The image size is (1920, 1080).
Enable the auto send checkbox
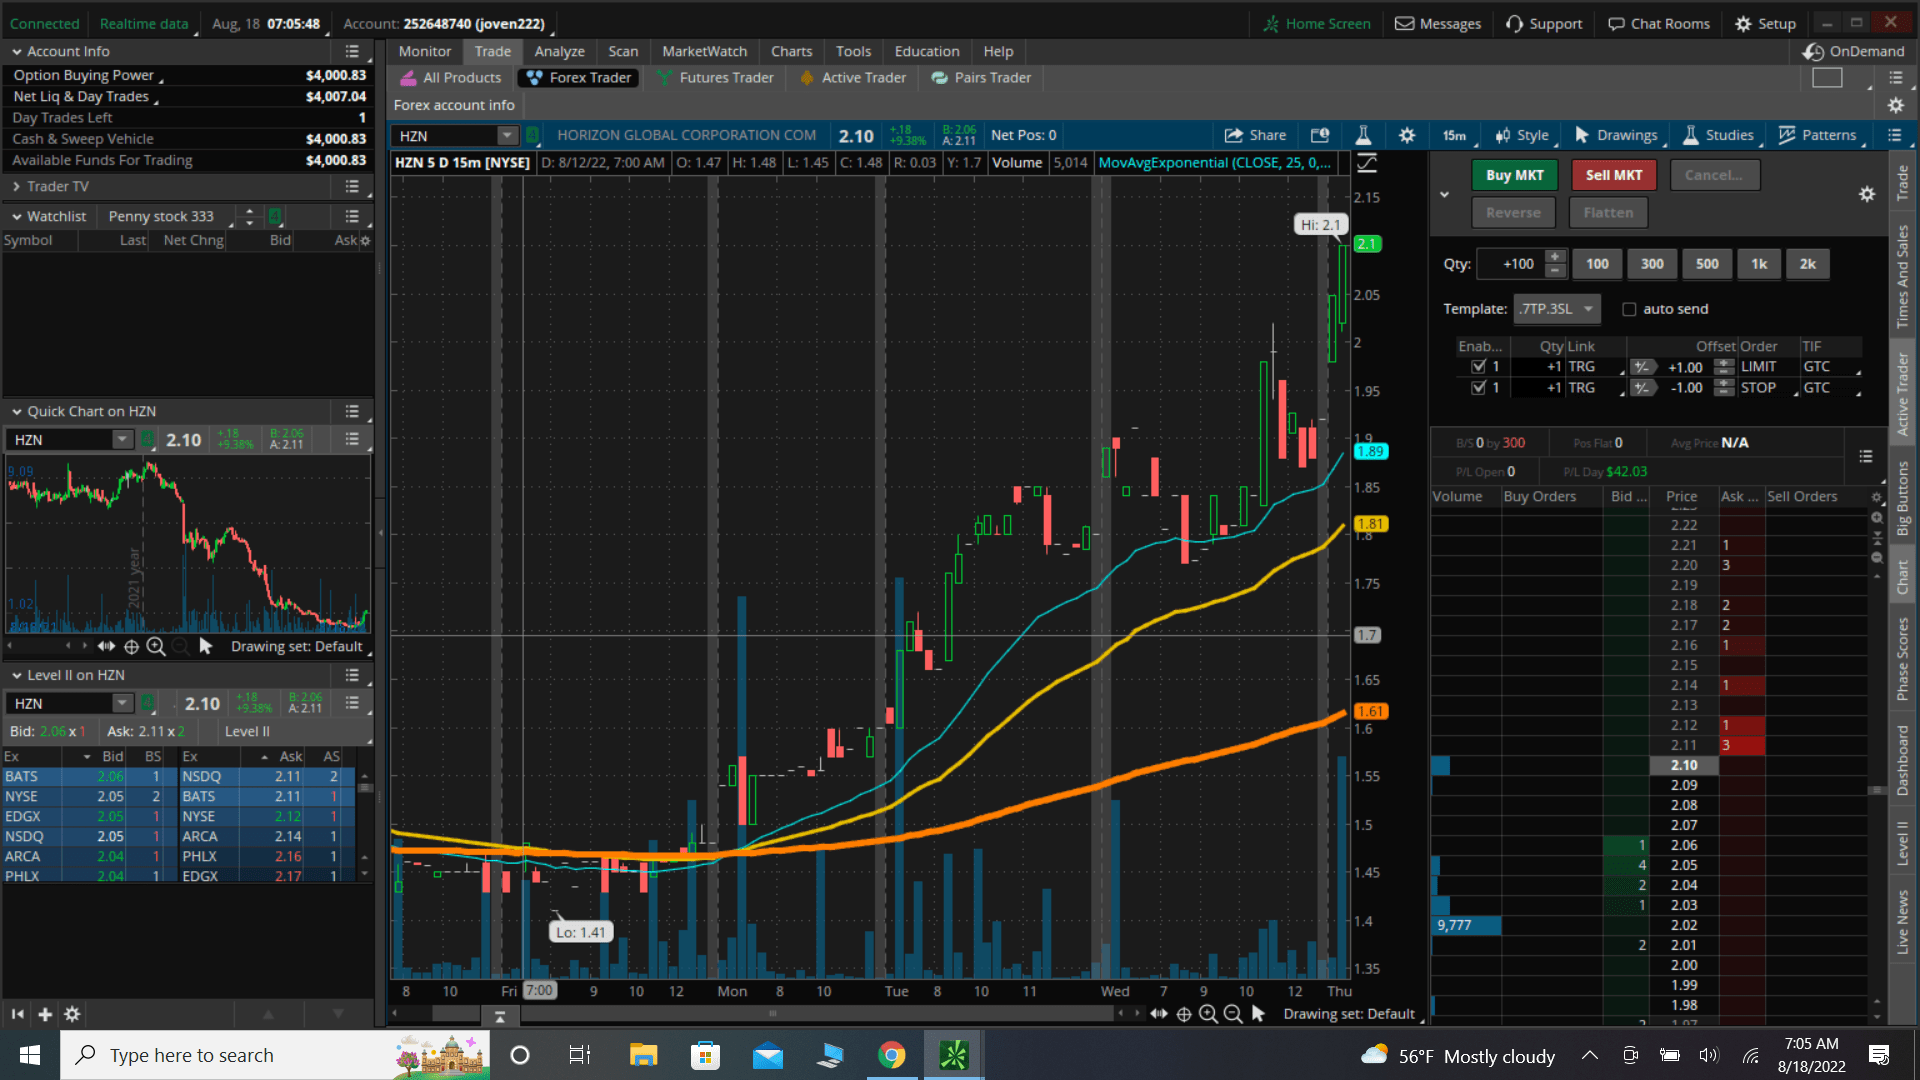pyautogui.click(x=1629, y=309)
